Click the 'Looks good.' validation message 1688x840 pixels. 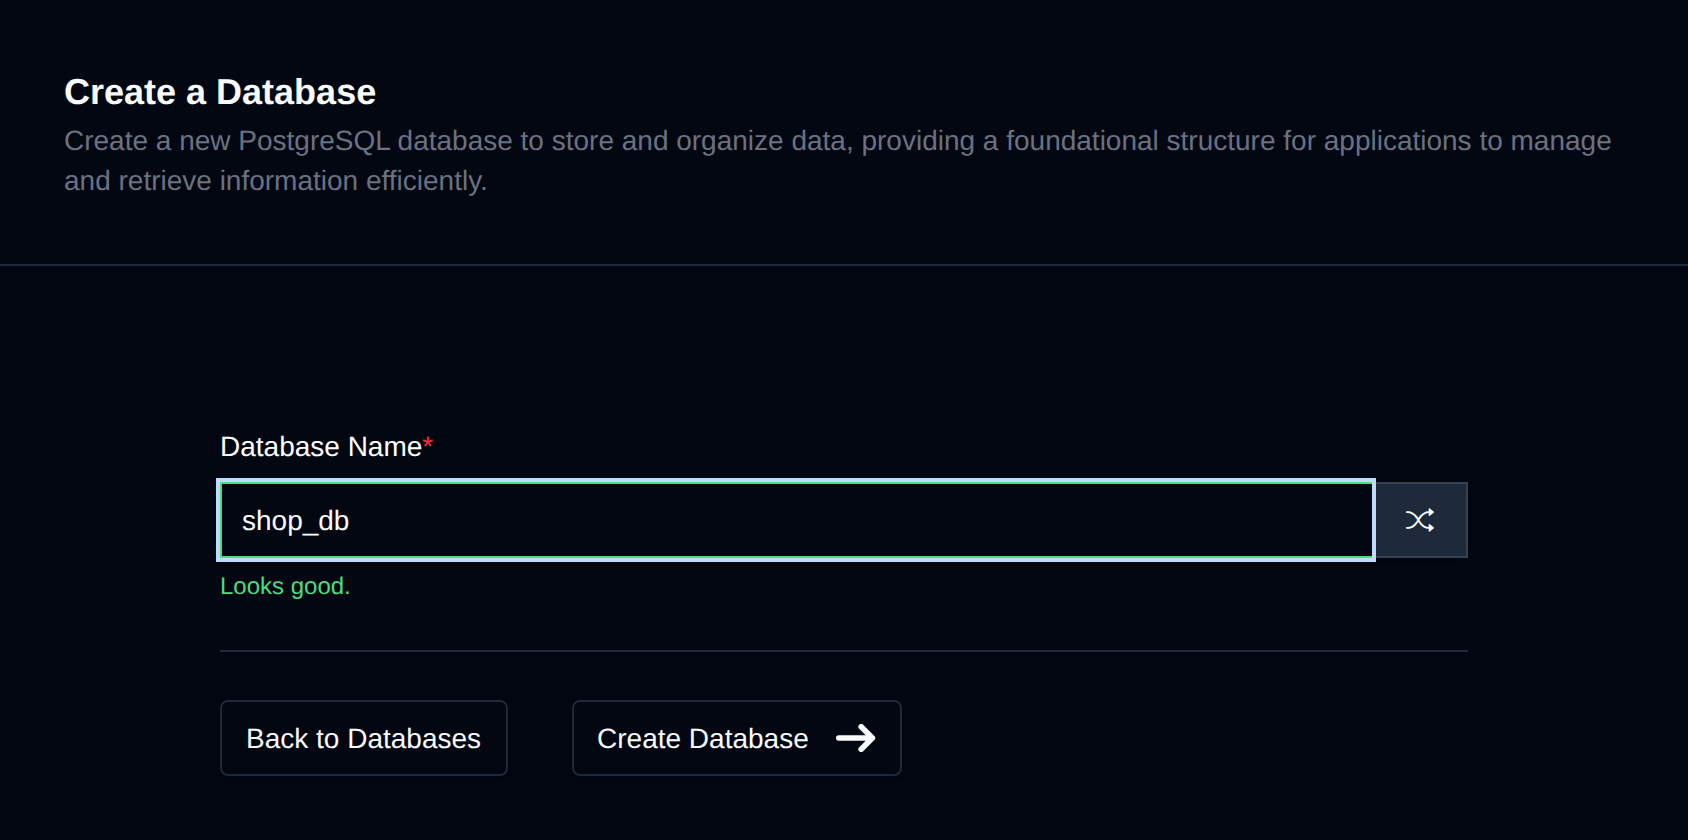[285, 586]
